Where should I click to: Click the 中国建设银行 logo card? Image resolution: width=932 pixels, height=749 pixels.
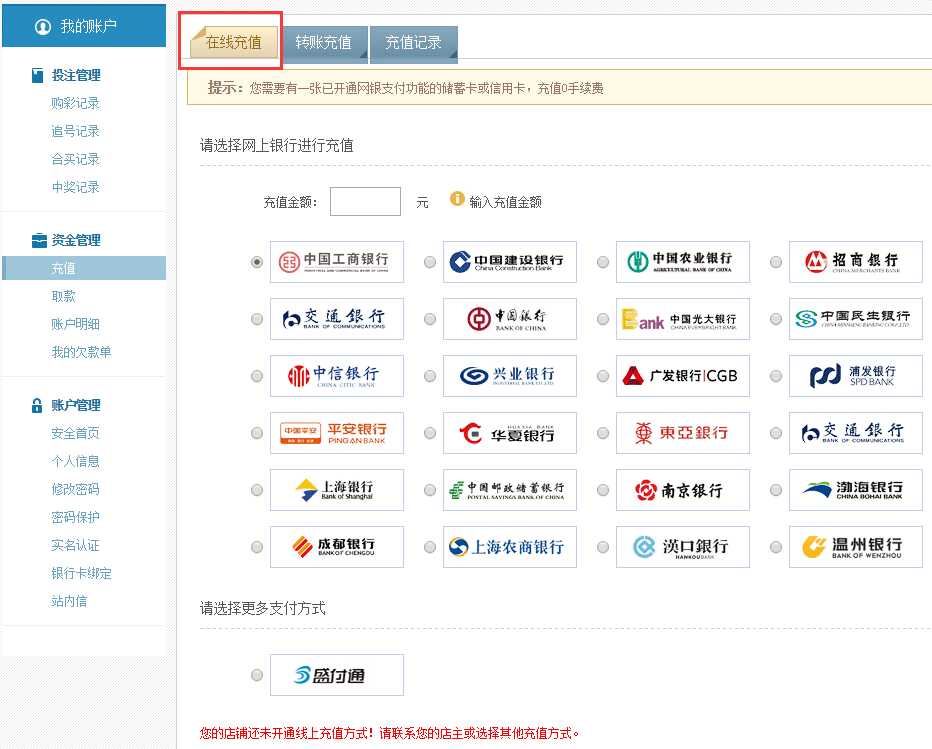[509, 262]
